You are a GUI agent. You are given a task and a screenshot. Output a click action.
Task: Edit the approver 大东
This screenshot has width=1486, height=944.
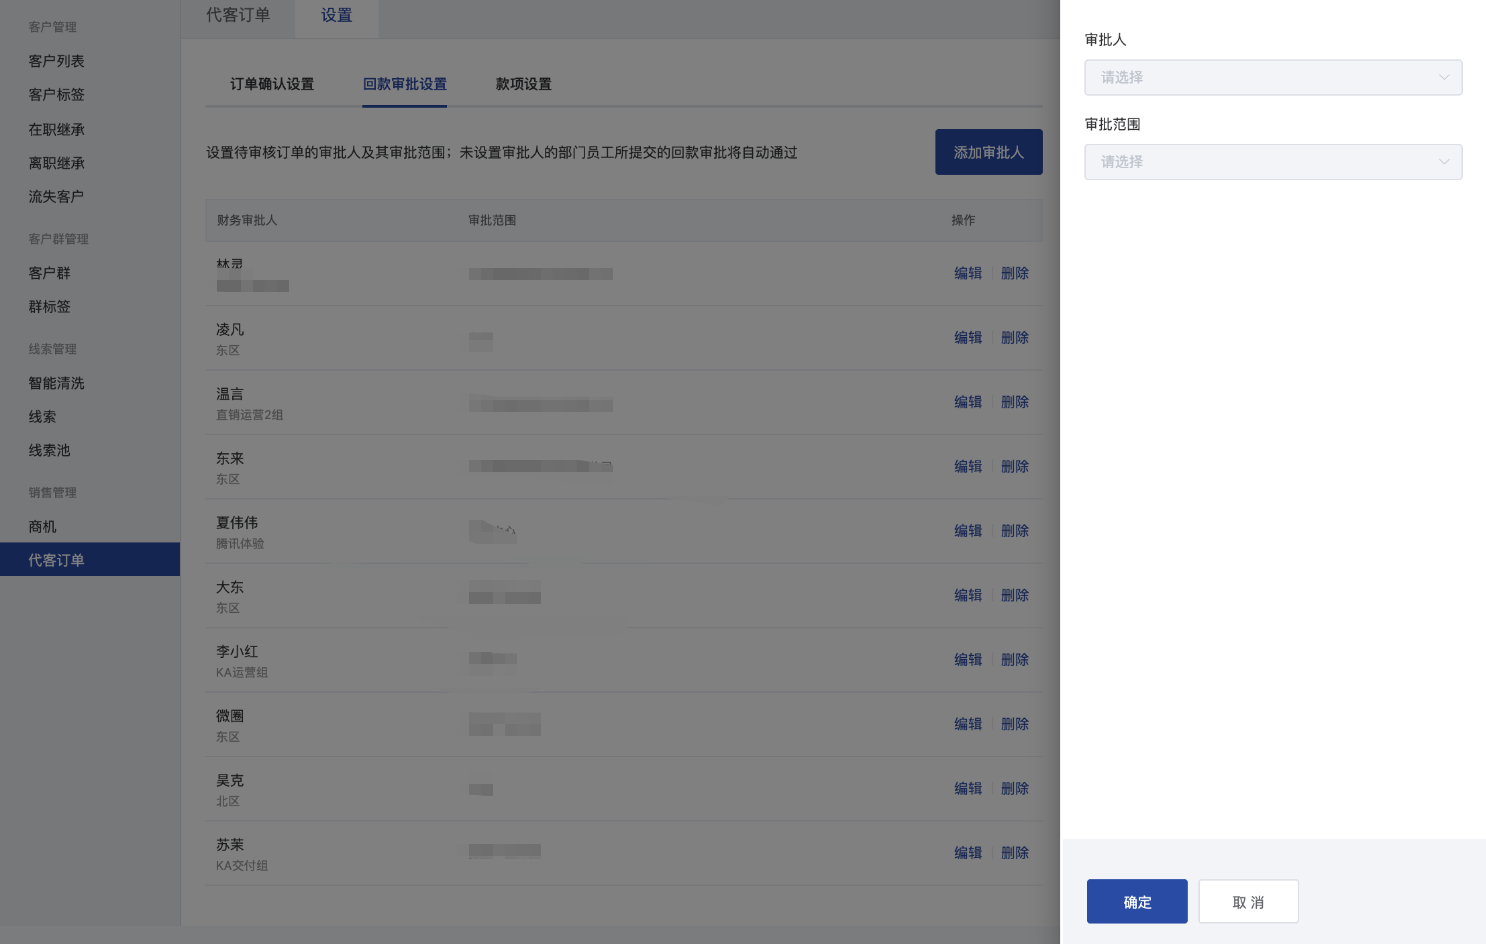click(x=968, y=595)
